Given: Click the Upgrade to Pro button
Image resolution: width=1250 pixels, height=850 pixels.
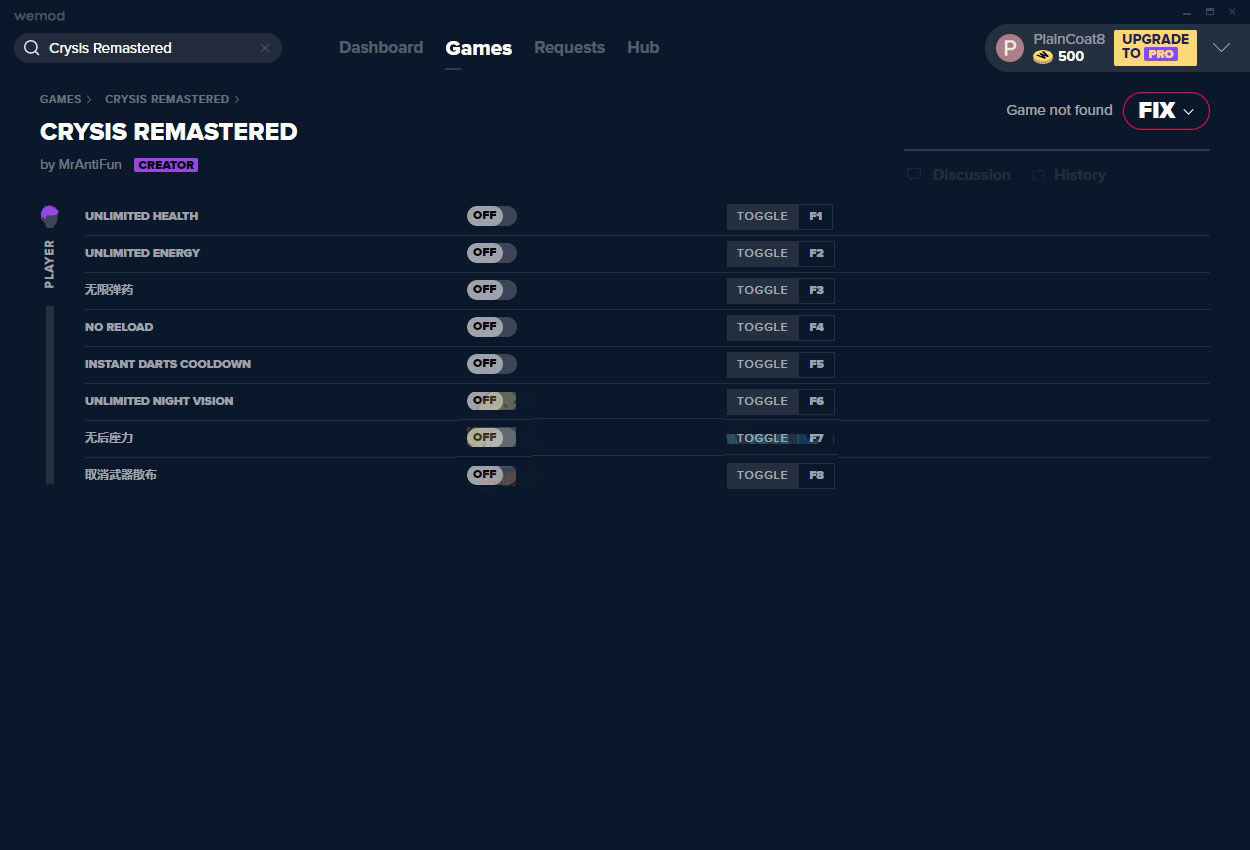Looking at the screenshot, I should pyautogui.click(x=1155, y=48).
